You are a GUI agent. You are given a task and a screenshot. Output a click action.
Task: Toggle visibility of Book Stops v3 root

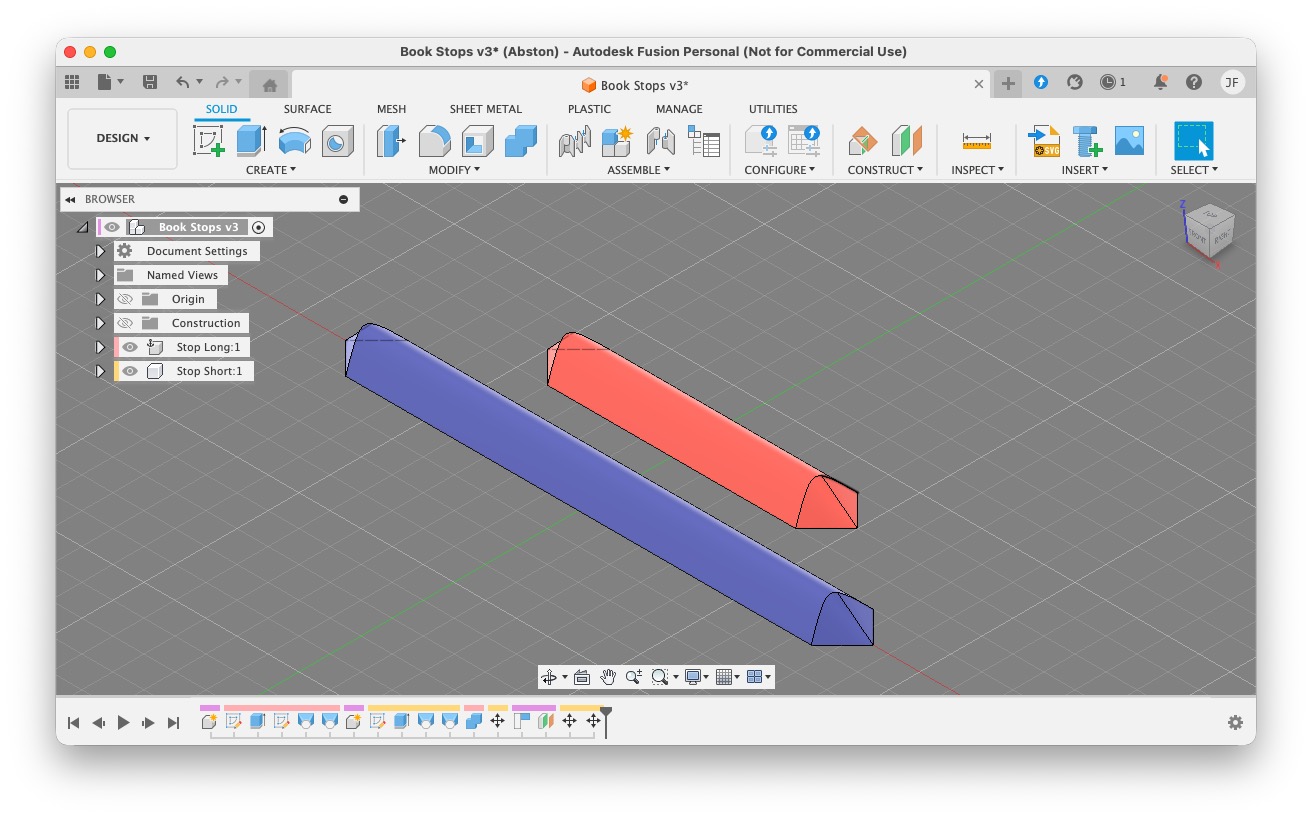click(112, 227)
